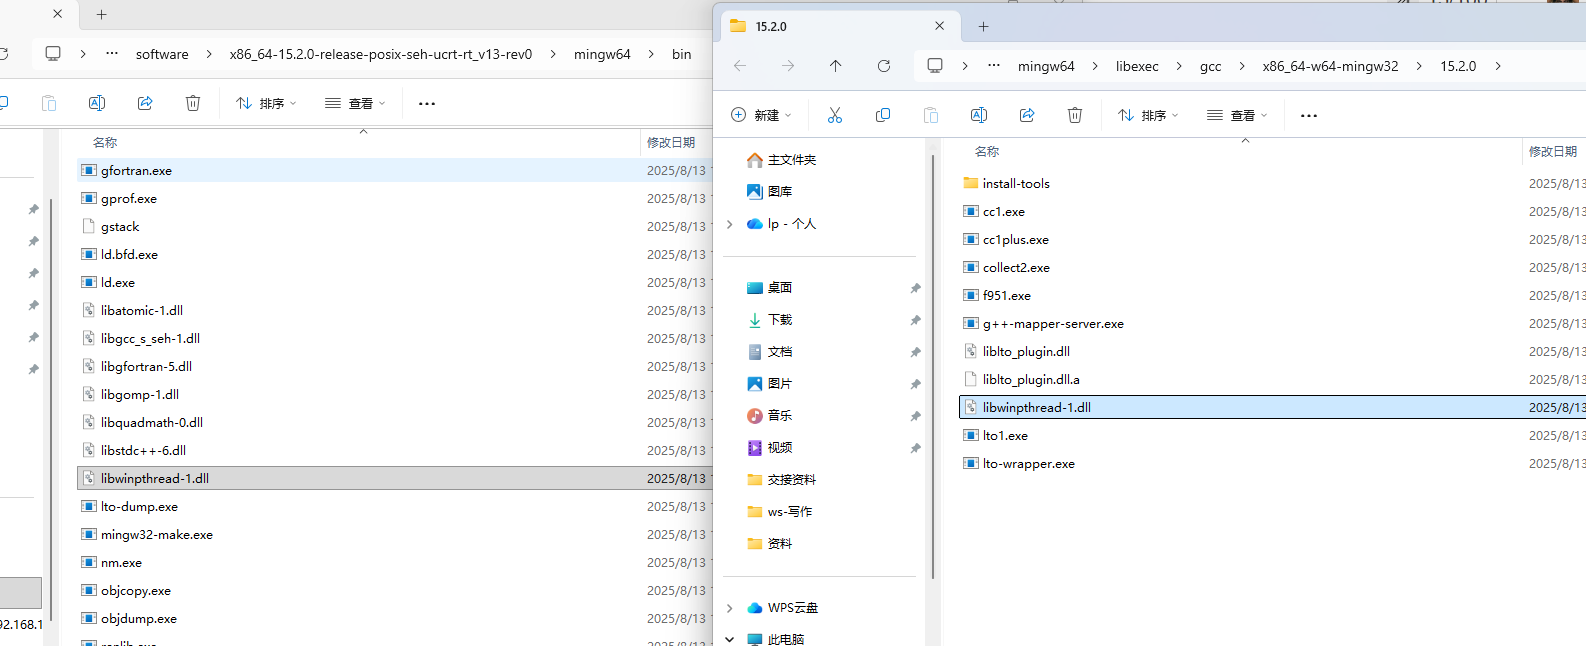Close the 15.2.0 tab

[939, 26]
